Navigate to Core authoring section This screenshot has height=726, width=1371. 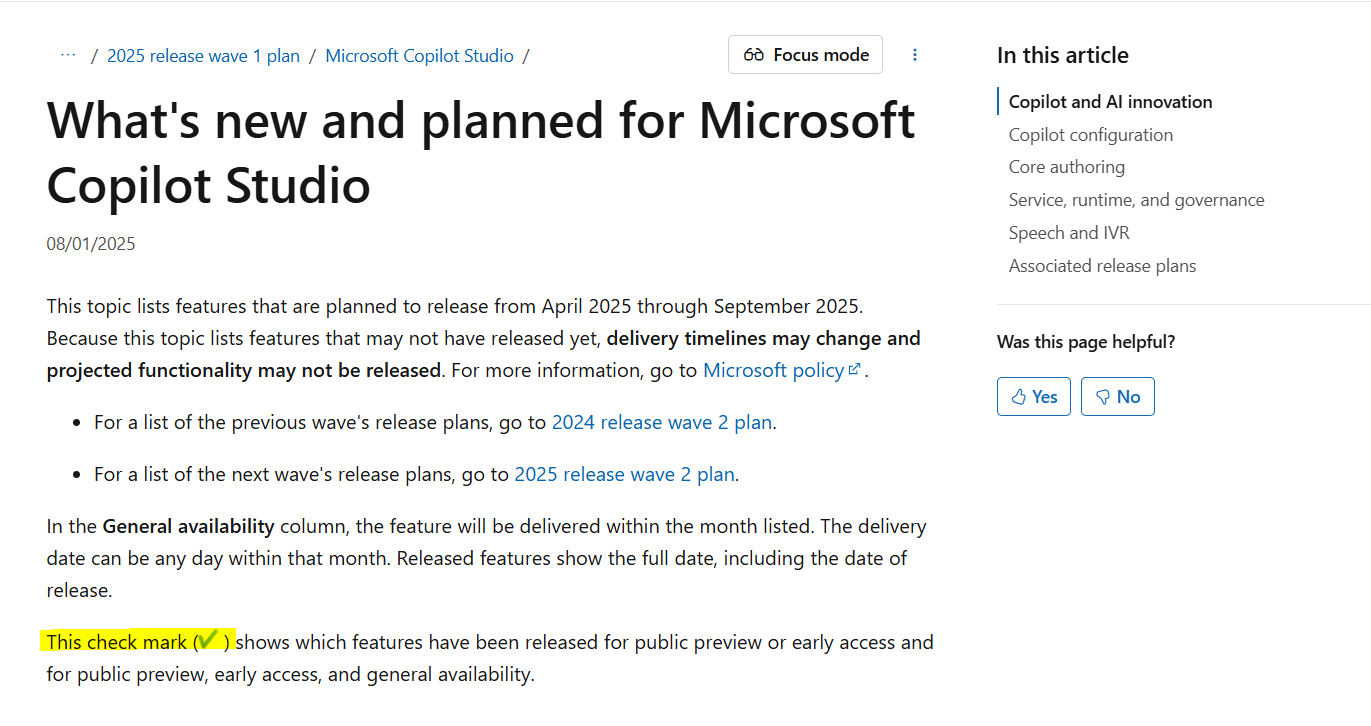point(1067,167)
